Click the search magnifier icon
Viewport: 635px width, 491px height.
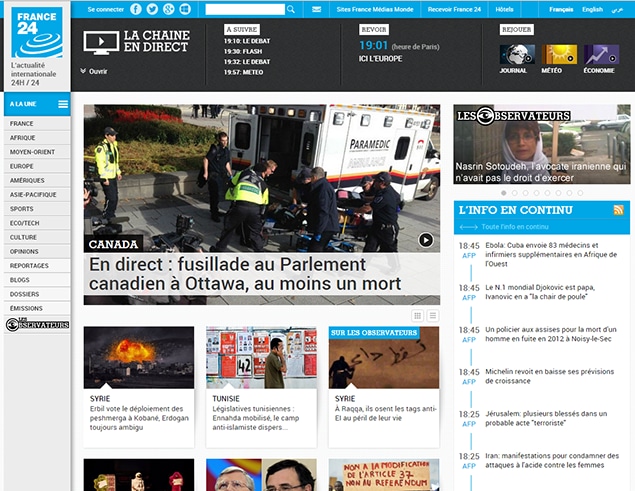click(x=291, y=9)
